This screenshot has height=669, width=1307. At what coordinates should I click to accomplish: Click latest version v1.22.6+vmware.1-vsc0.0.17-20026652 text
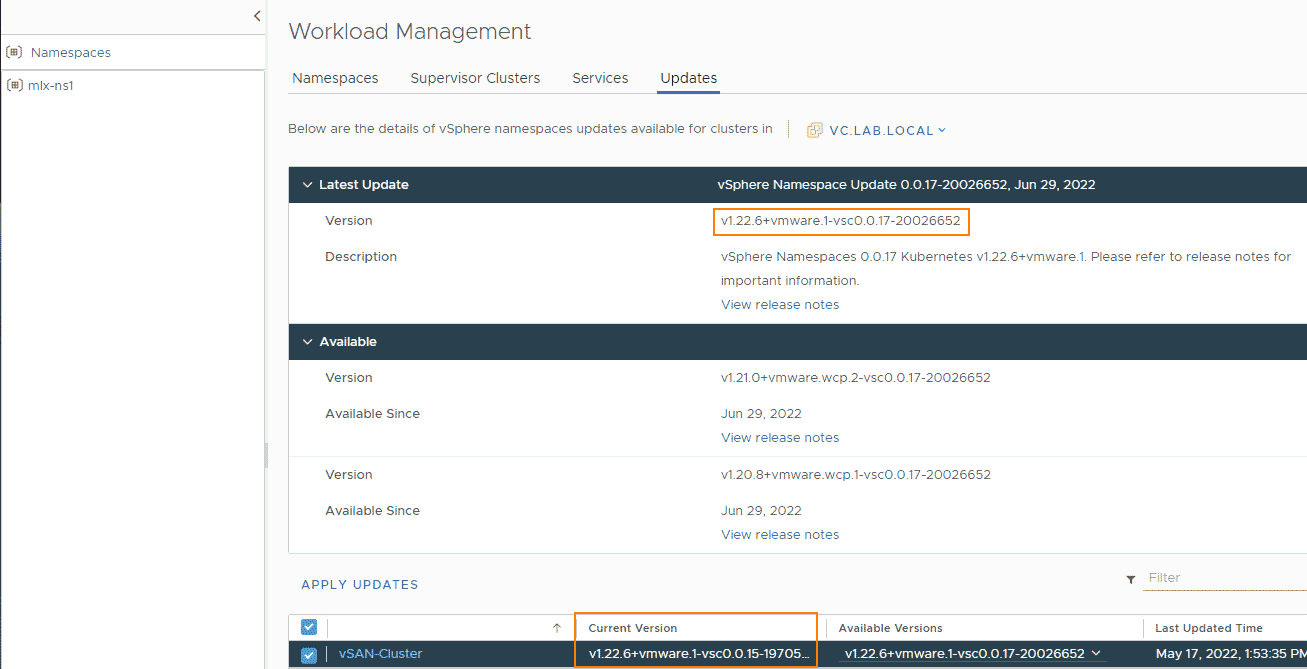(840, 220)
